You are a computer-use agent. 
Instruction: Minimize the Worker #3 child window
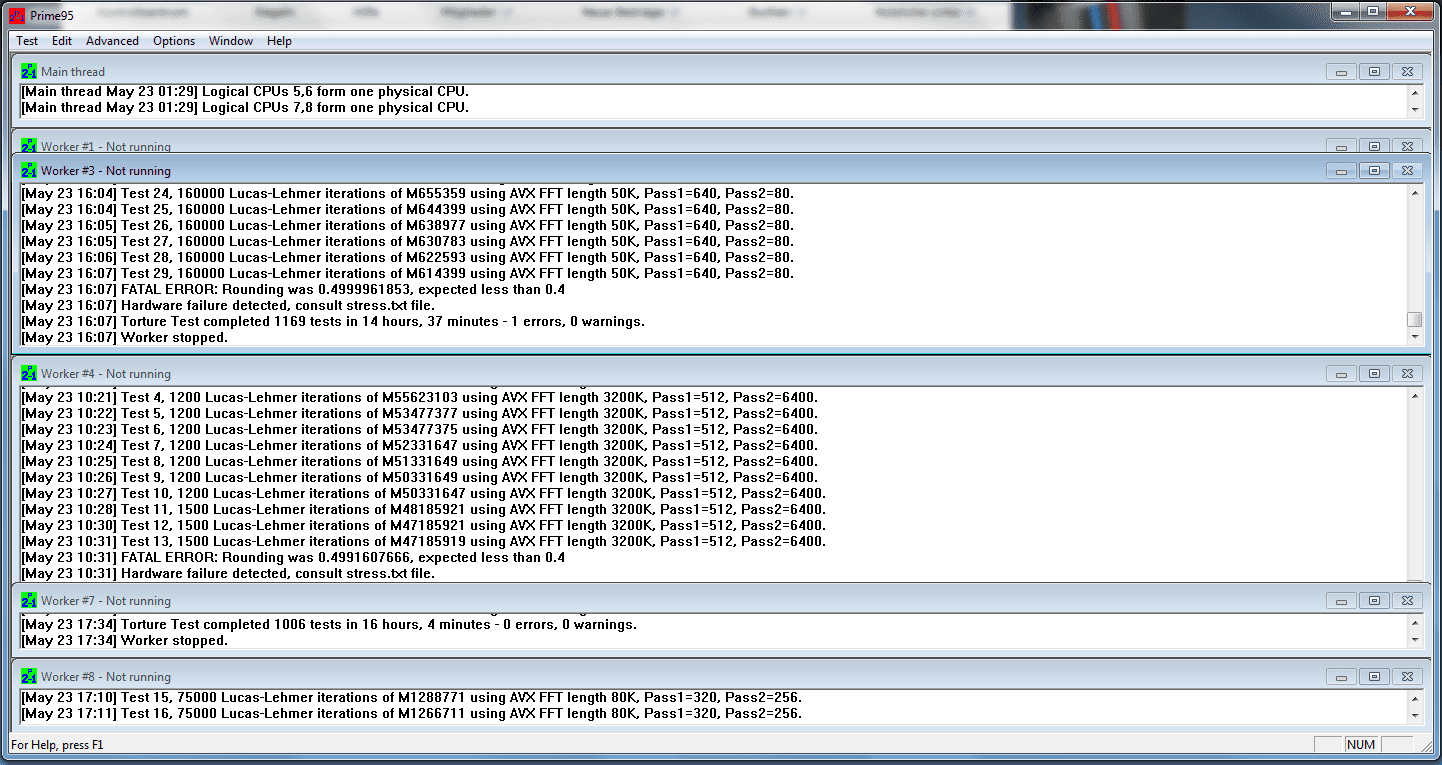click(x=1341, y=171)
